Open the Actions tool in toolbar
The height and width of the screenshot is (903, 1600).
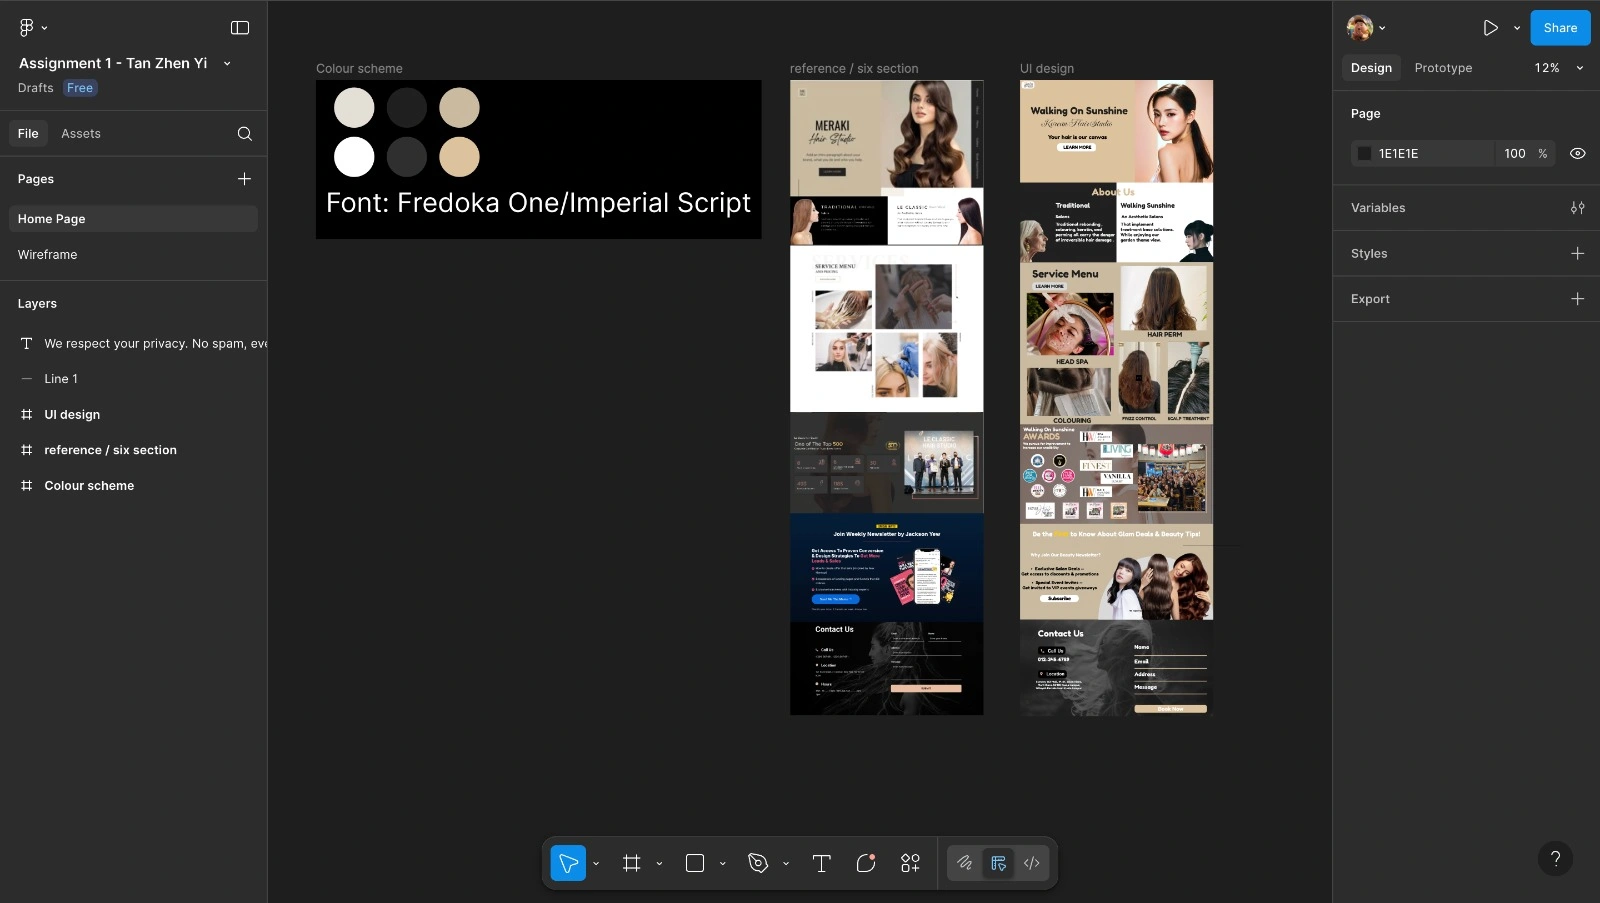click(910, 863)
